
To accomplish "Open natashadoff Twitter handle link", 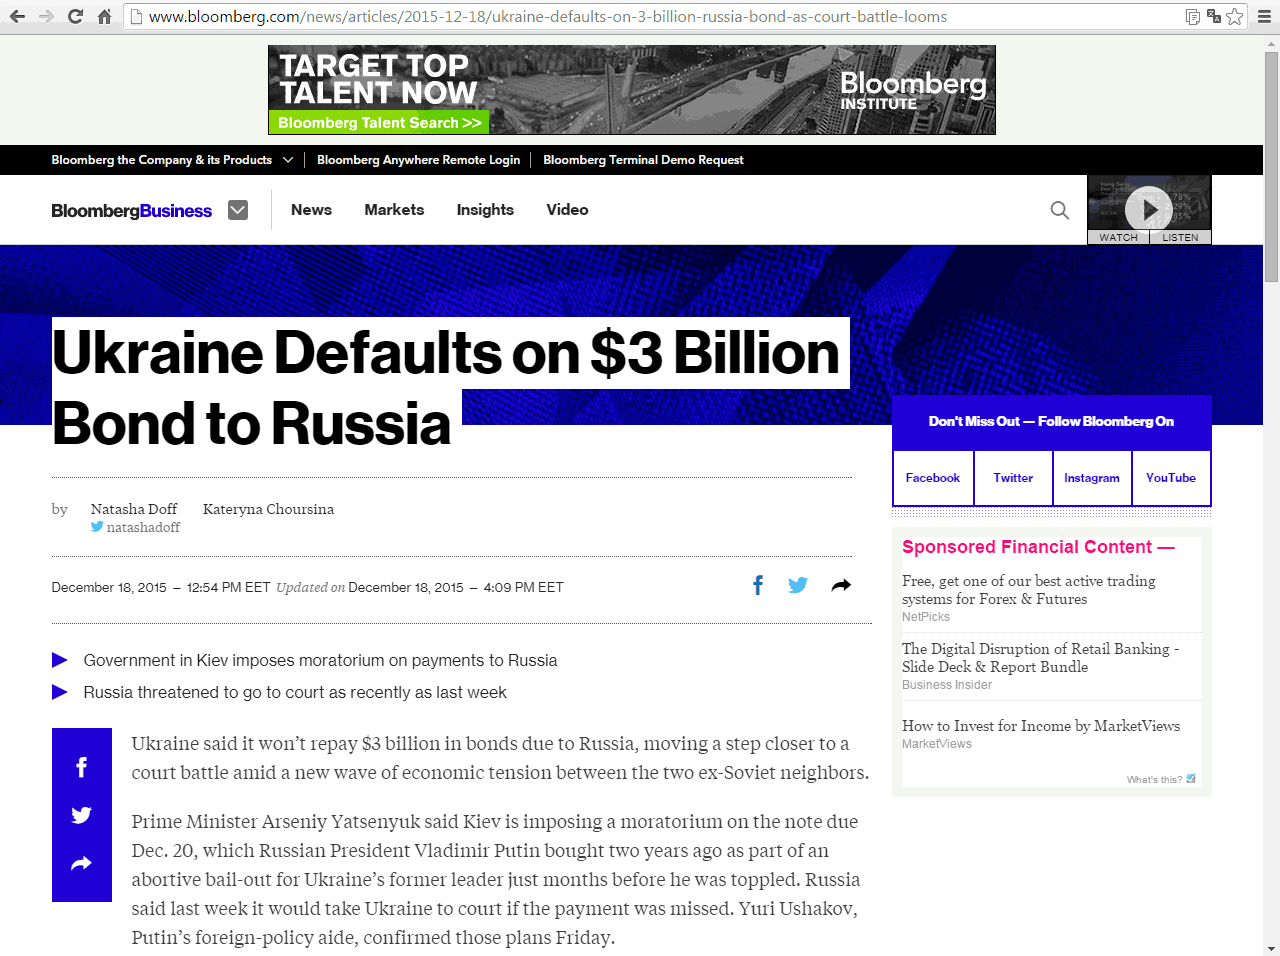I will pyautogui.click(x=143, y=527).
